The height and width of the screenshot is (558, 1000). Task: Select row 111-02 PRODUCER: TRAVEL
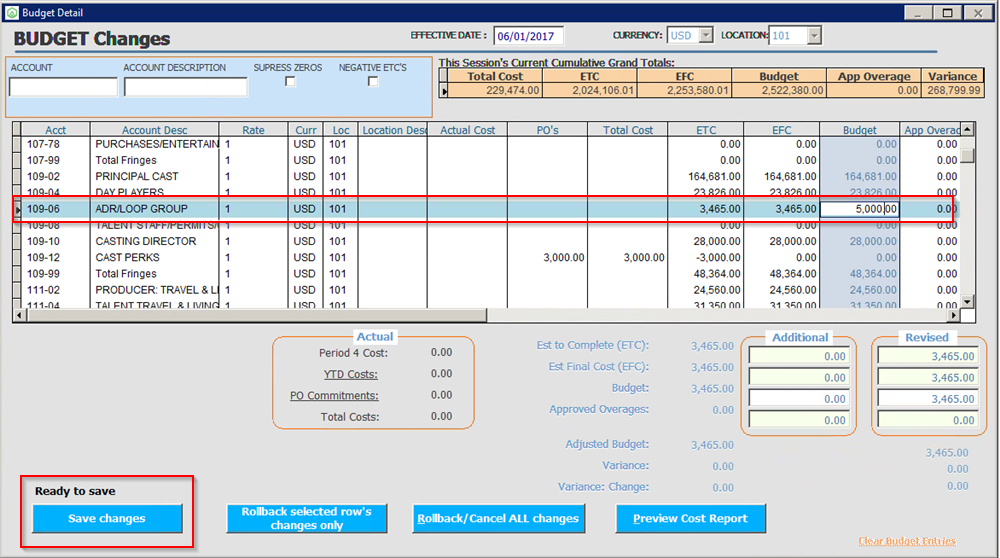(x=487, y=290)
